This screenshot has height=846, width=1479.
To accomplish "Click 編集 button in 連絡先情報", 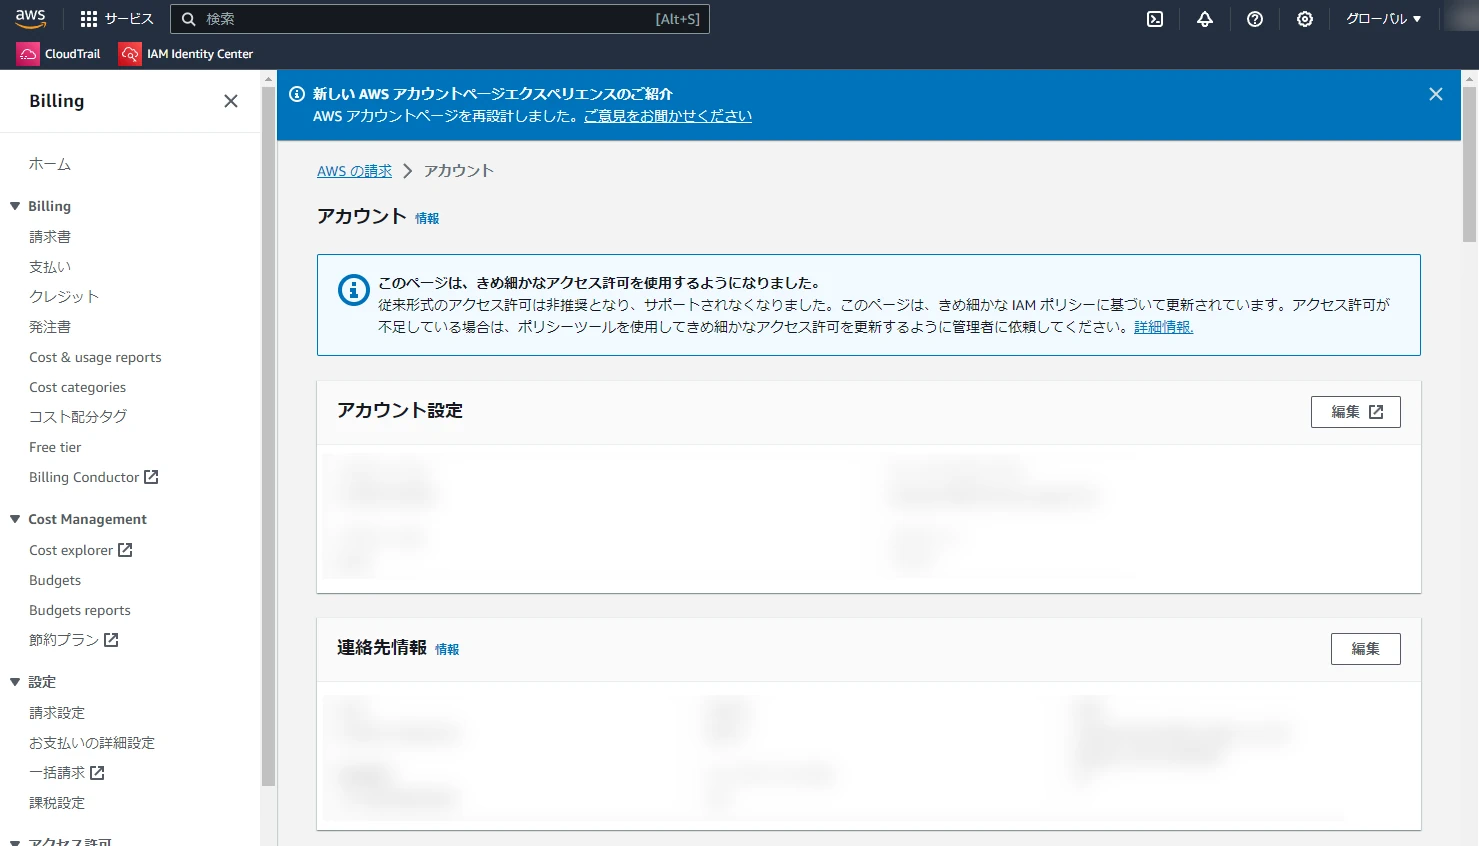I will pos(1366,649).
